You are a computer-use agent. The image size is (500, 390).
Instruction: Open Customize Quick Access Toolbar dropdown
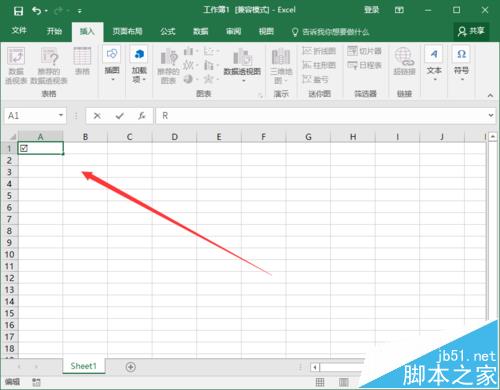pos(80,11)
